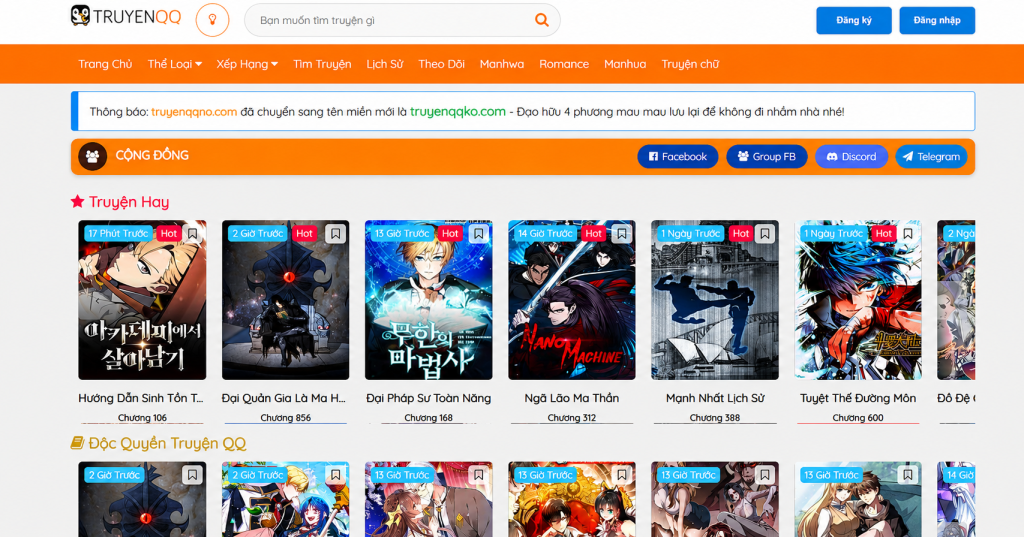The height and width of the screenshot is (537, 1024).
Task: Click the Đại Quản Gia Là Ma H... title
Action: 284,398
